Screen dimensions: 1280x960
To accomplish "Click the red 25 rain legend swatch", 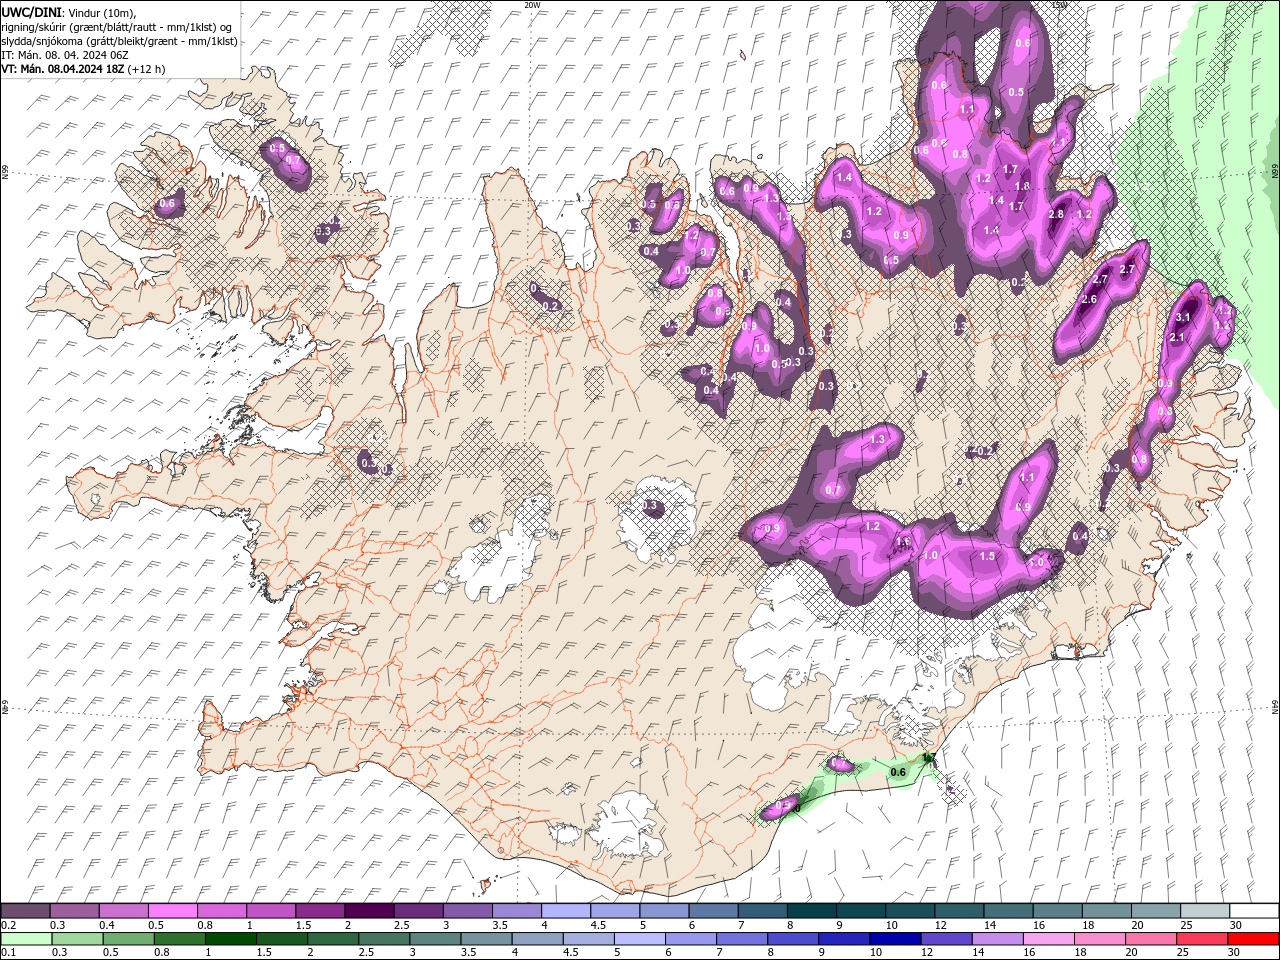I will point(1201,938).
